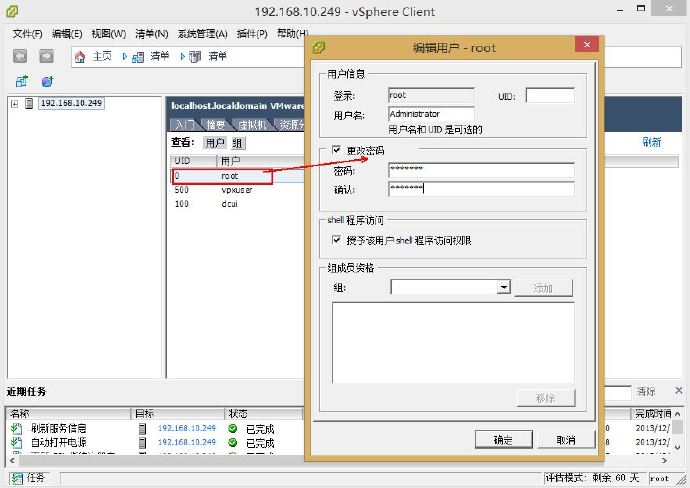This screenshot has width=690, height=488.
Task: Click the 完成时间 column header
Action: click(653, 414)
